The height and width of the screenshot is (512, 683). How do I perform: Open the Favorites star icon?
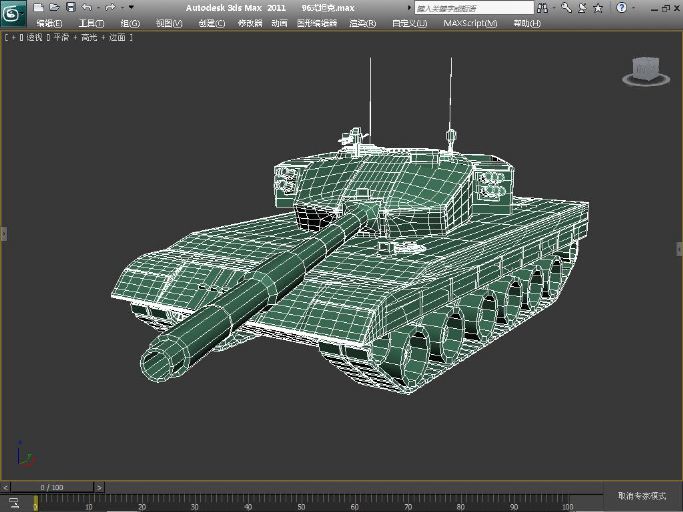(x=598, y=8)
